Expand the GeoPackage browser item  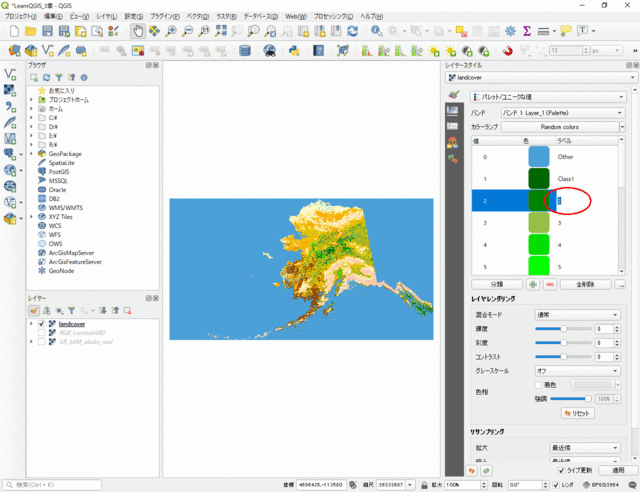coord(31,154)
